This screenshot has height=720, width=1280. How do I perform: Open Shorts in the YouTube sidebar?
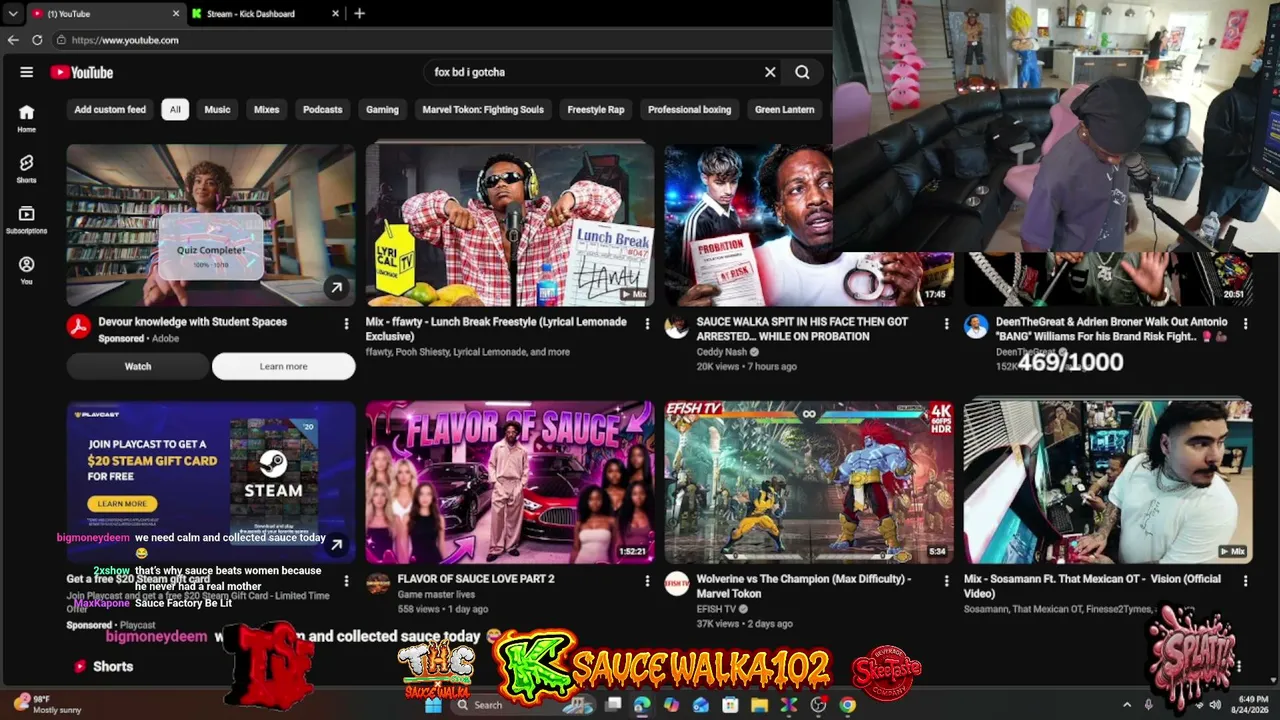pos(26,169)
